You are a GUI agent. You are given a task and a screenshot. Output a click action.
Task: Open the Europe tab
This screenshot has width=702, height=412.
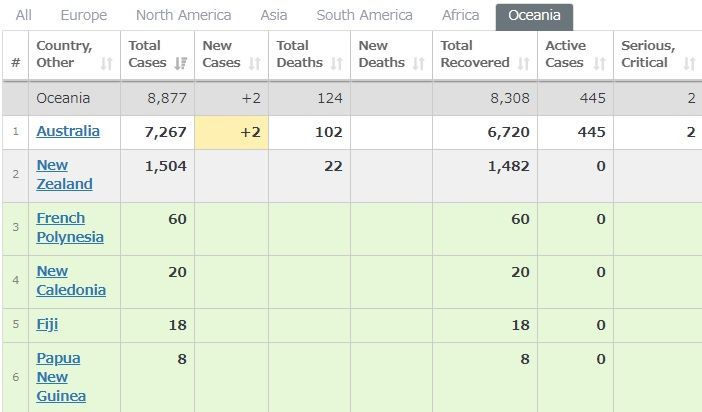tap(84, 15)
